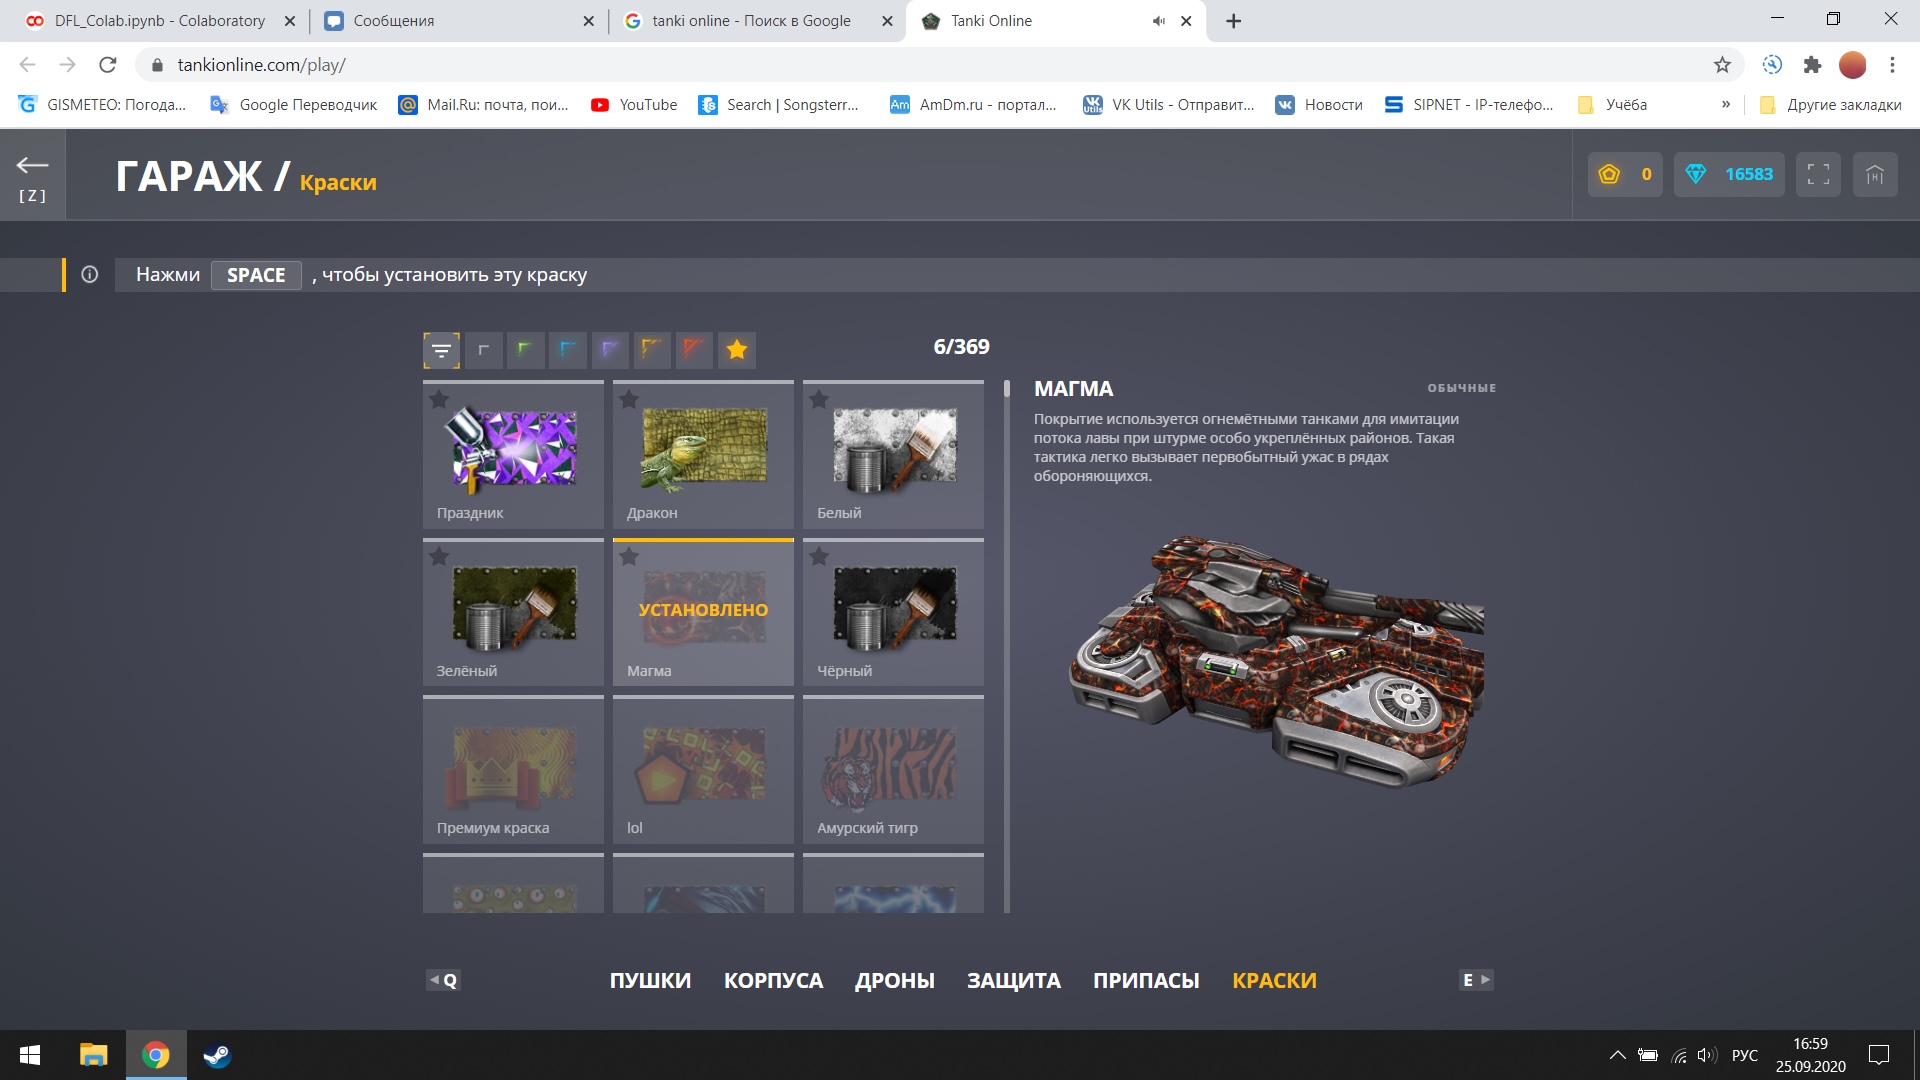
Task: Filter paints by green flag rarity
Action: [526, 350]
